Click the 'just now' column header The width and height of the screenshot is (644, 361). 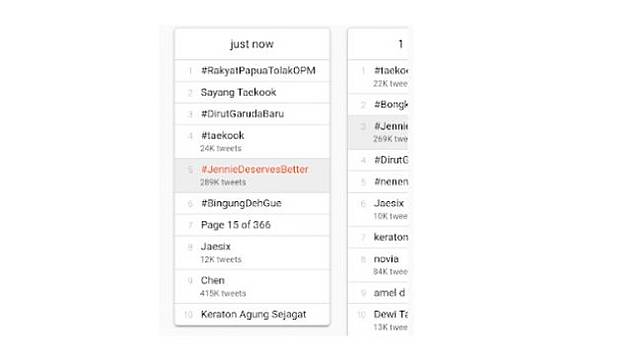252,44
